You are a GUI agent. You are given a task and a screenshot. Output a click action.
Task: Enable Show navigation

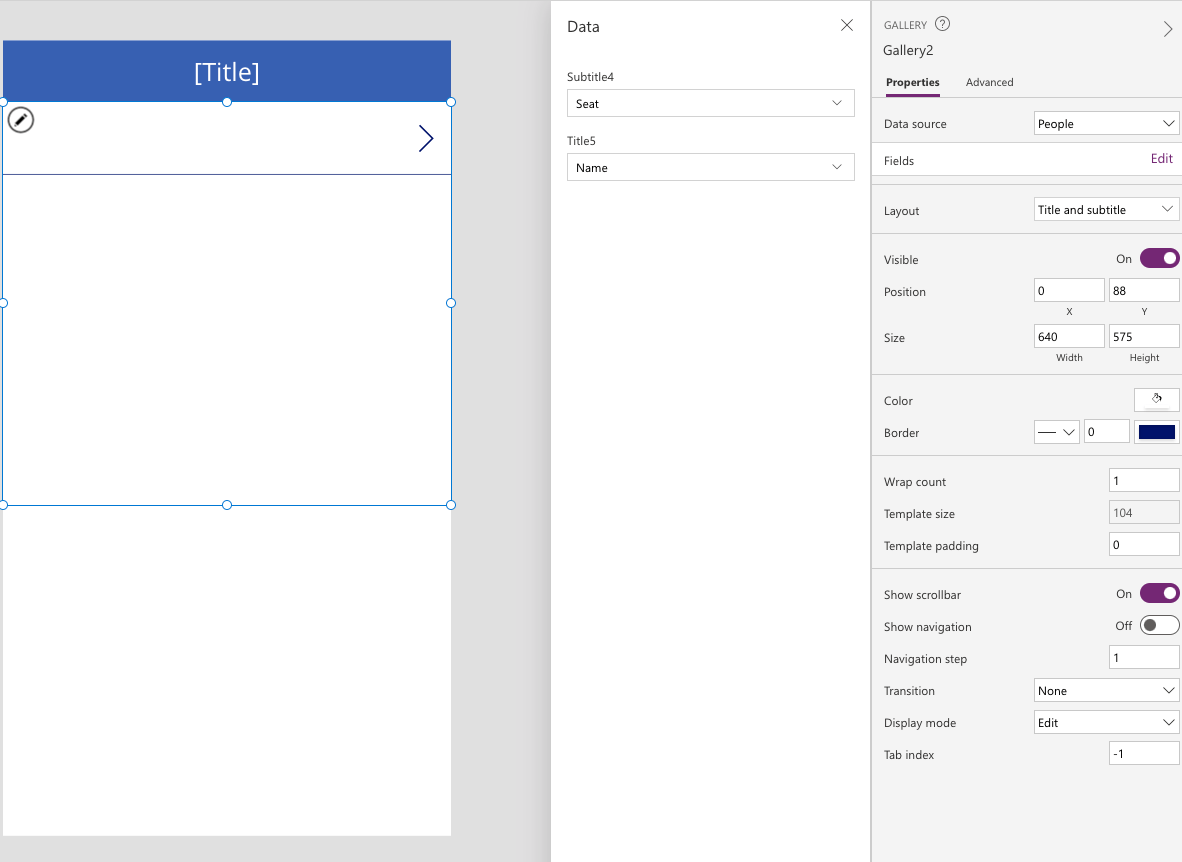1158,625
